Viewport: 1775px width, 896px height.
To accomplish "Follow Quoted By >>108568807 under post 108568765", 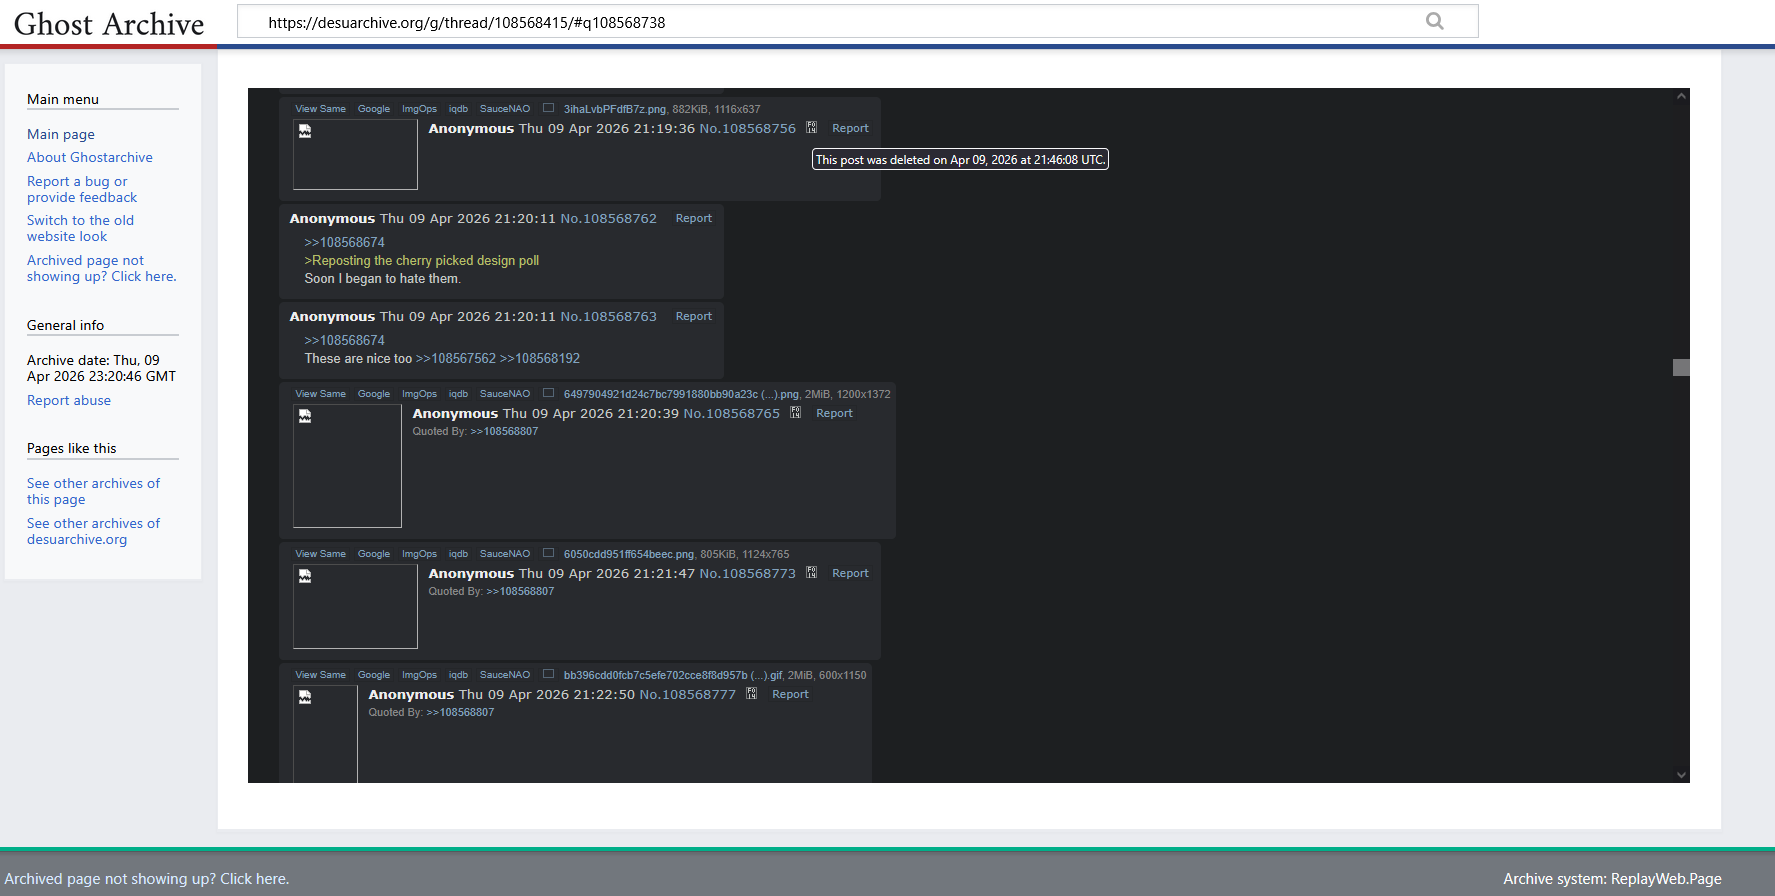I will click(504, 431).
